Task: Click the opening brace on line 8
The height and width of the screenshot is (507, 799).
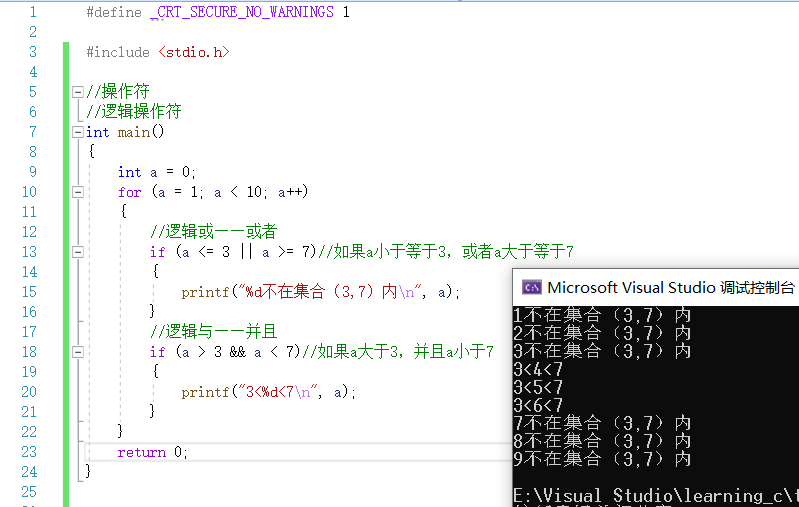Action: coord(92,151)
